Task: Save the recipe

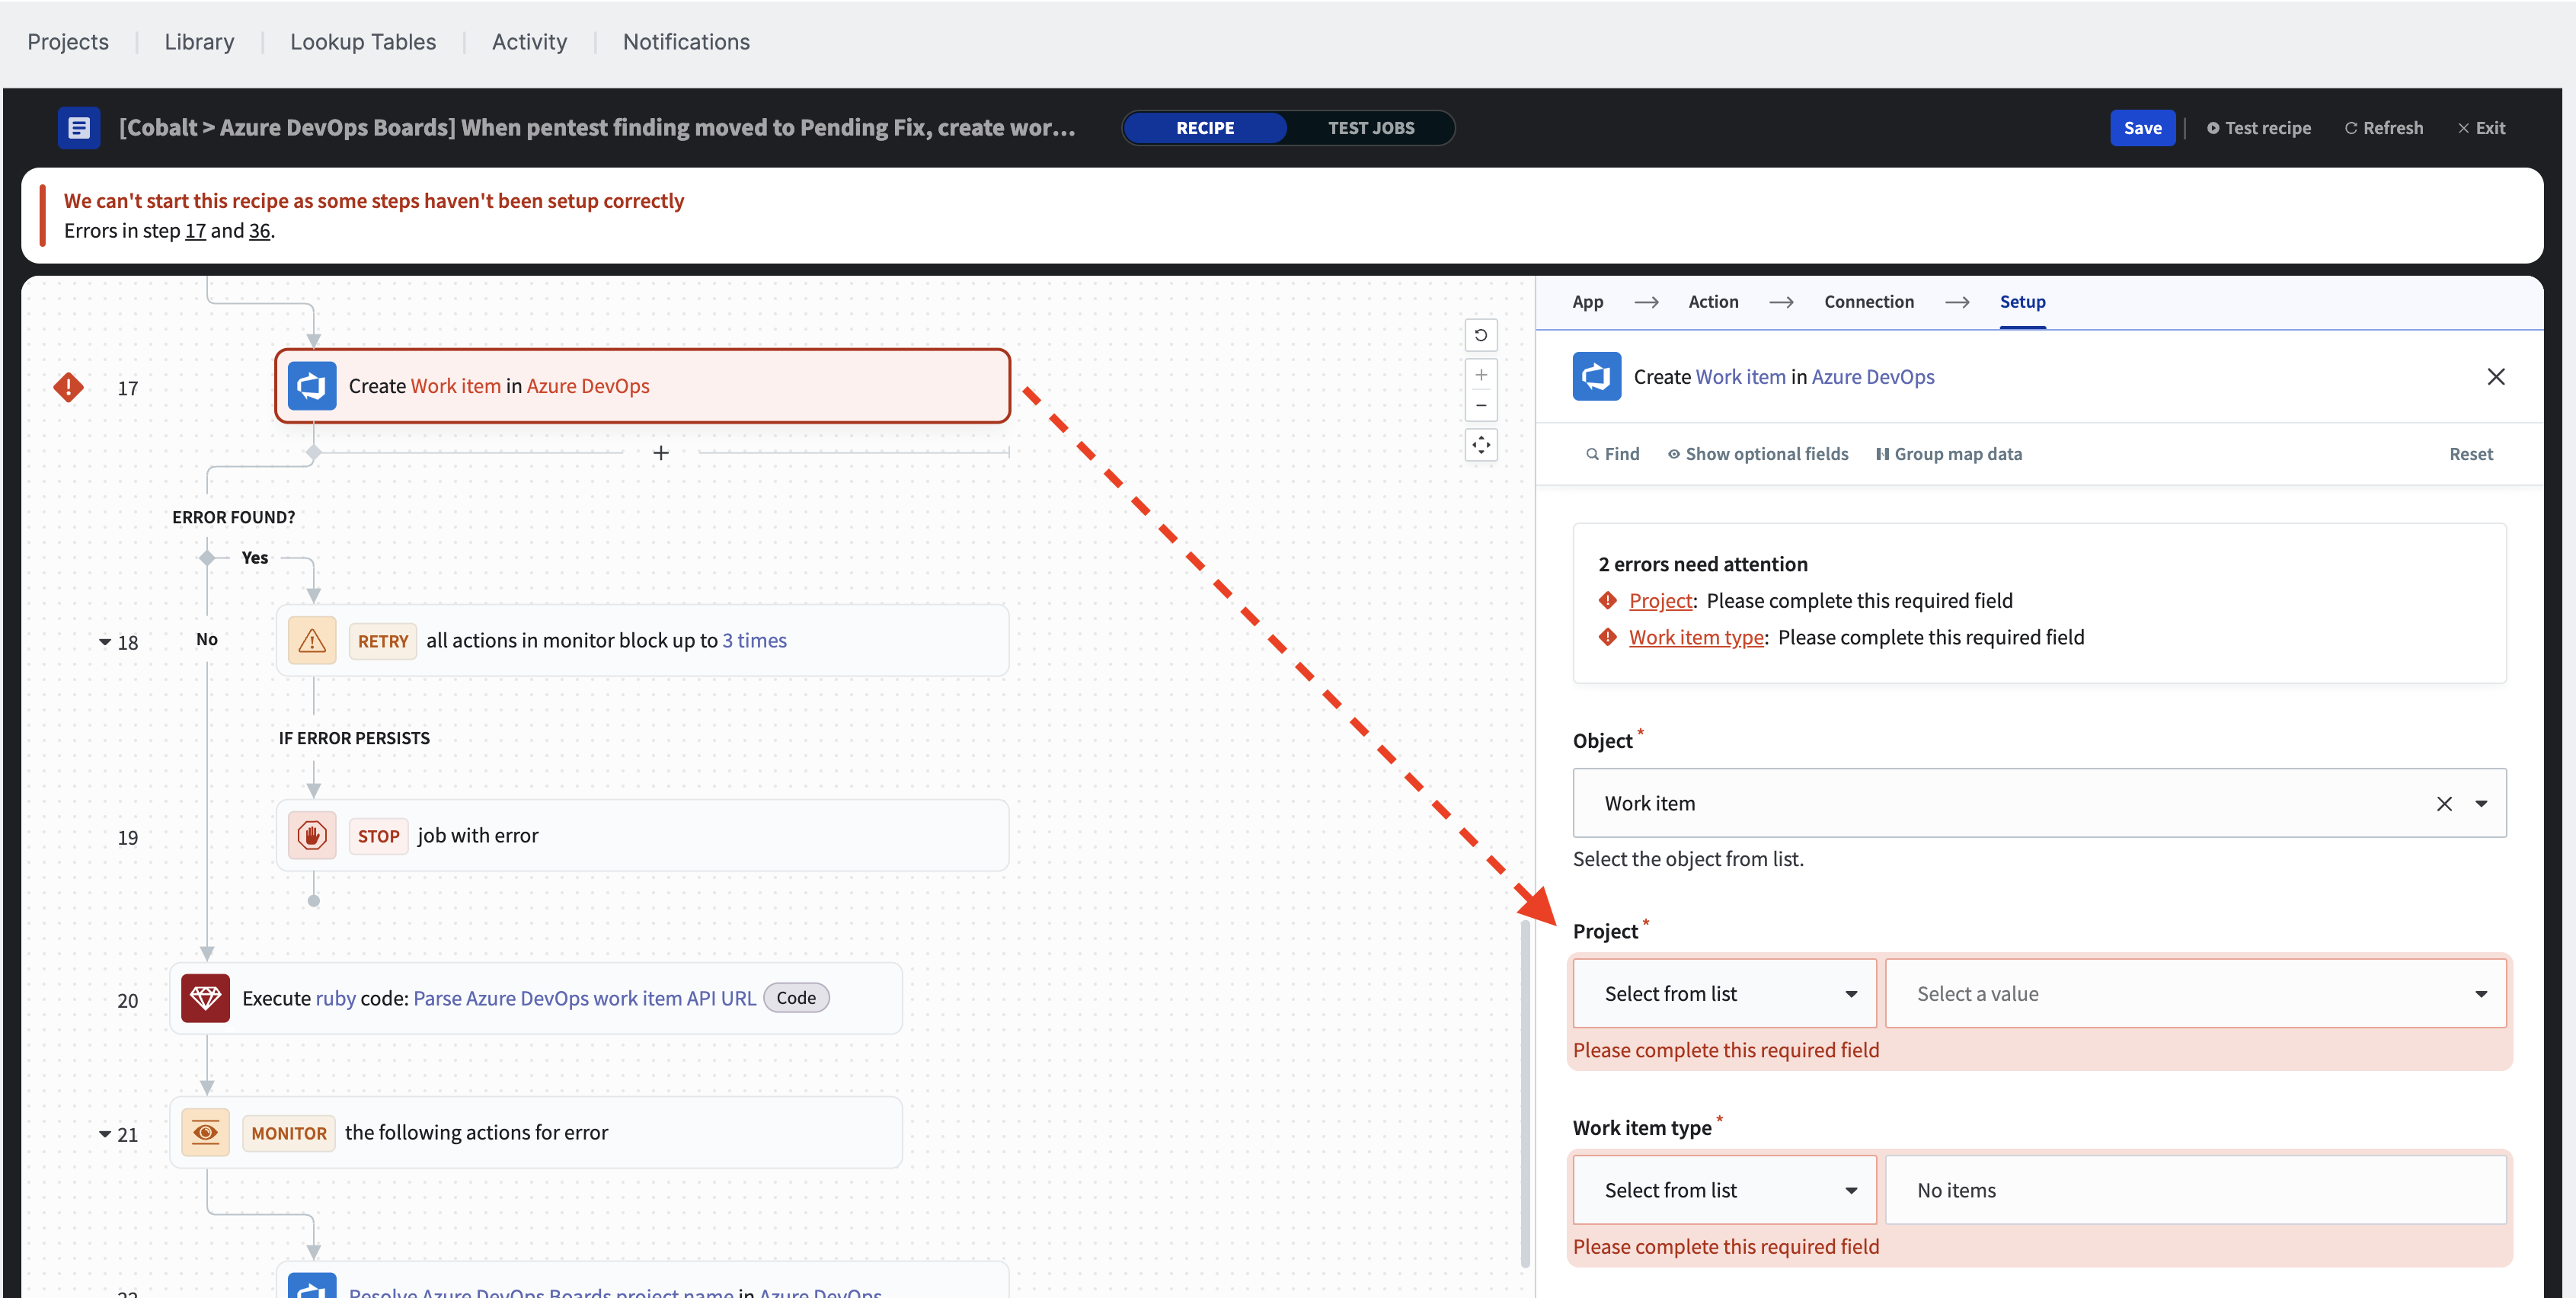Action: coord(2142,128)
